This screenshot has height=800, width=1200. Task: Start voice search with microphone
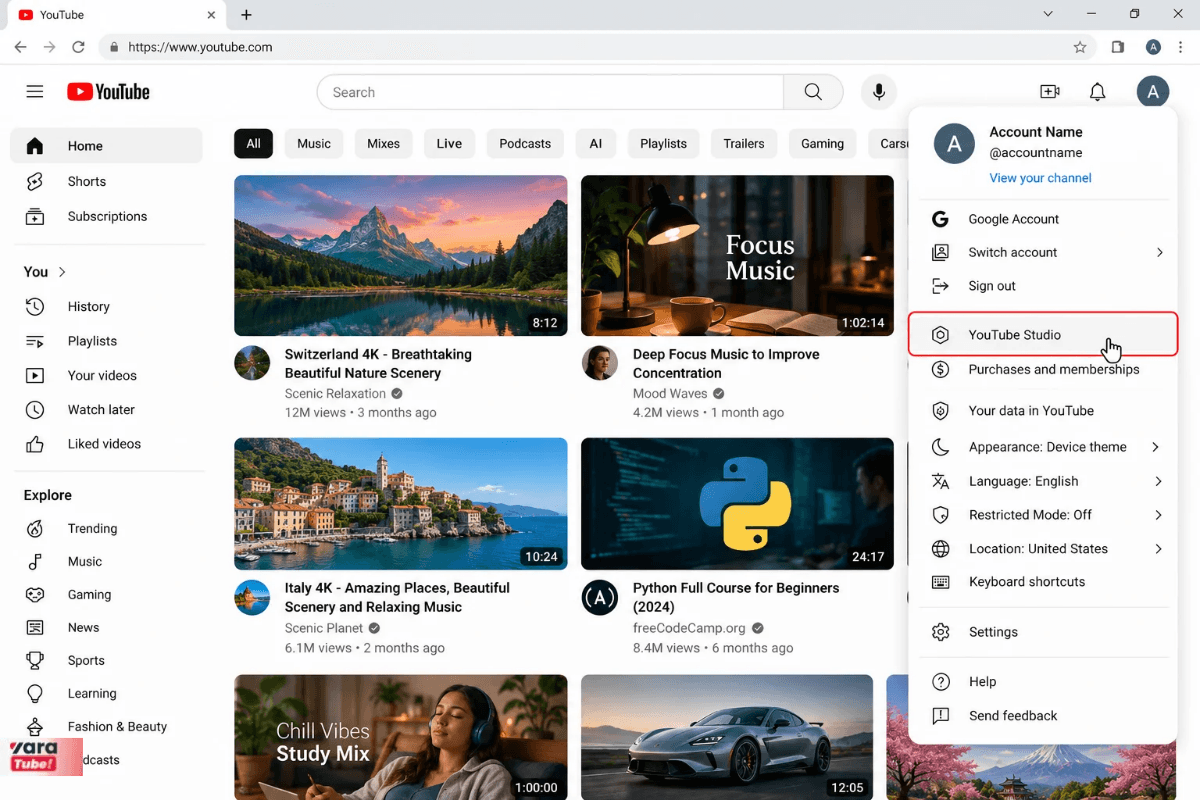pyautogui.click(x=879, y=92)
